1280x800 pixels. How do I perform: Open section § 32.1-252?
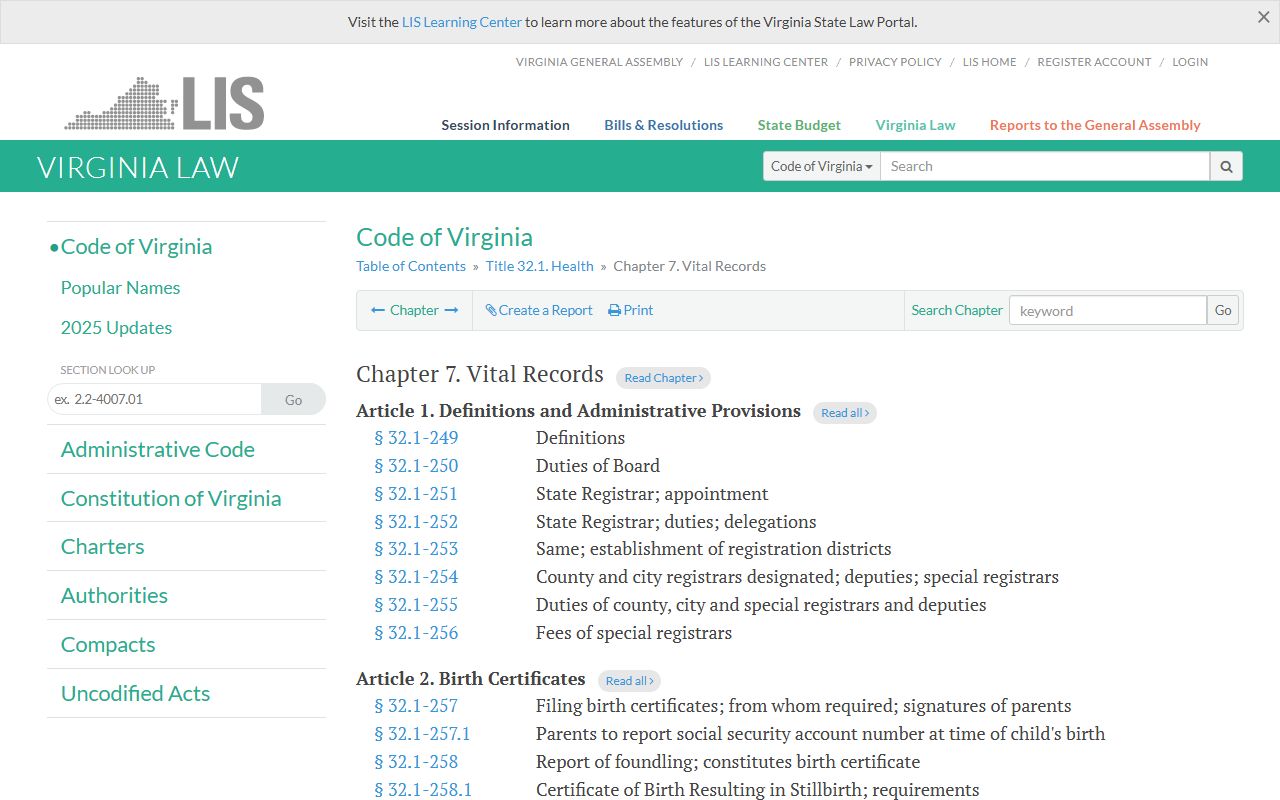[x=416, y=522]
